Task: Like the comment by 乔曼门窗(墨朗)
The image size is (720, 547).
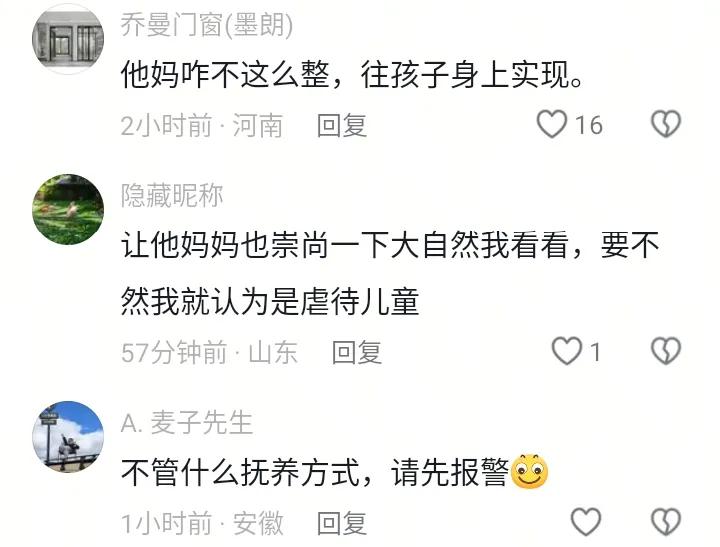Action: pos(551,124)
